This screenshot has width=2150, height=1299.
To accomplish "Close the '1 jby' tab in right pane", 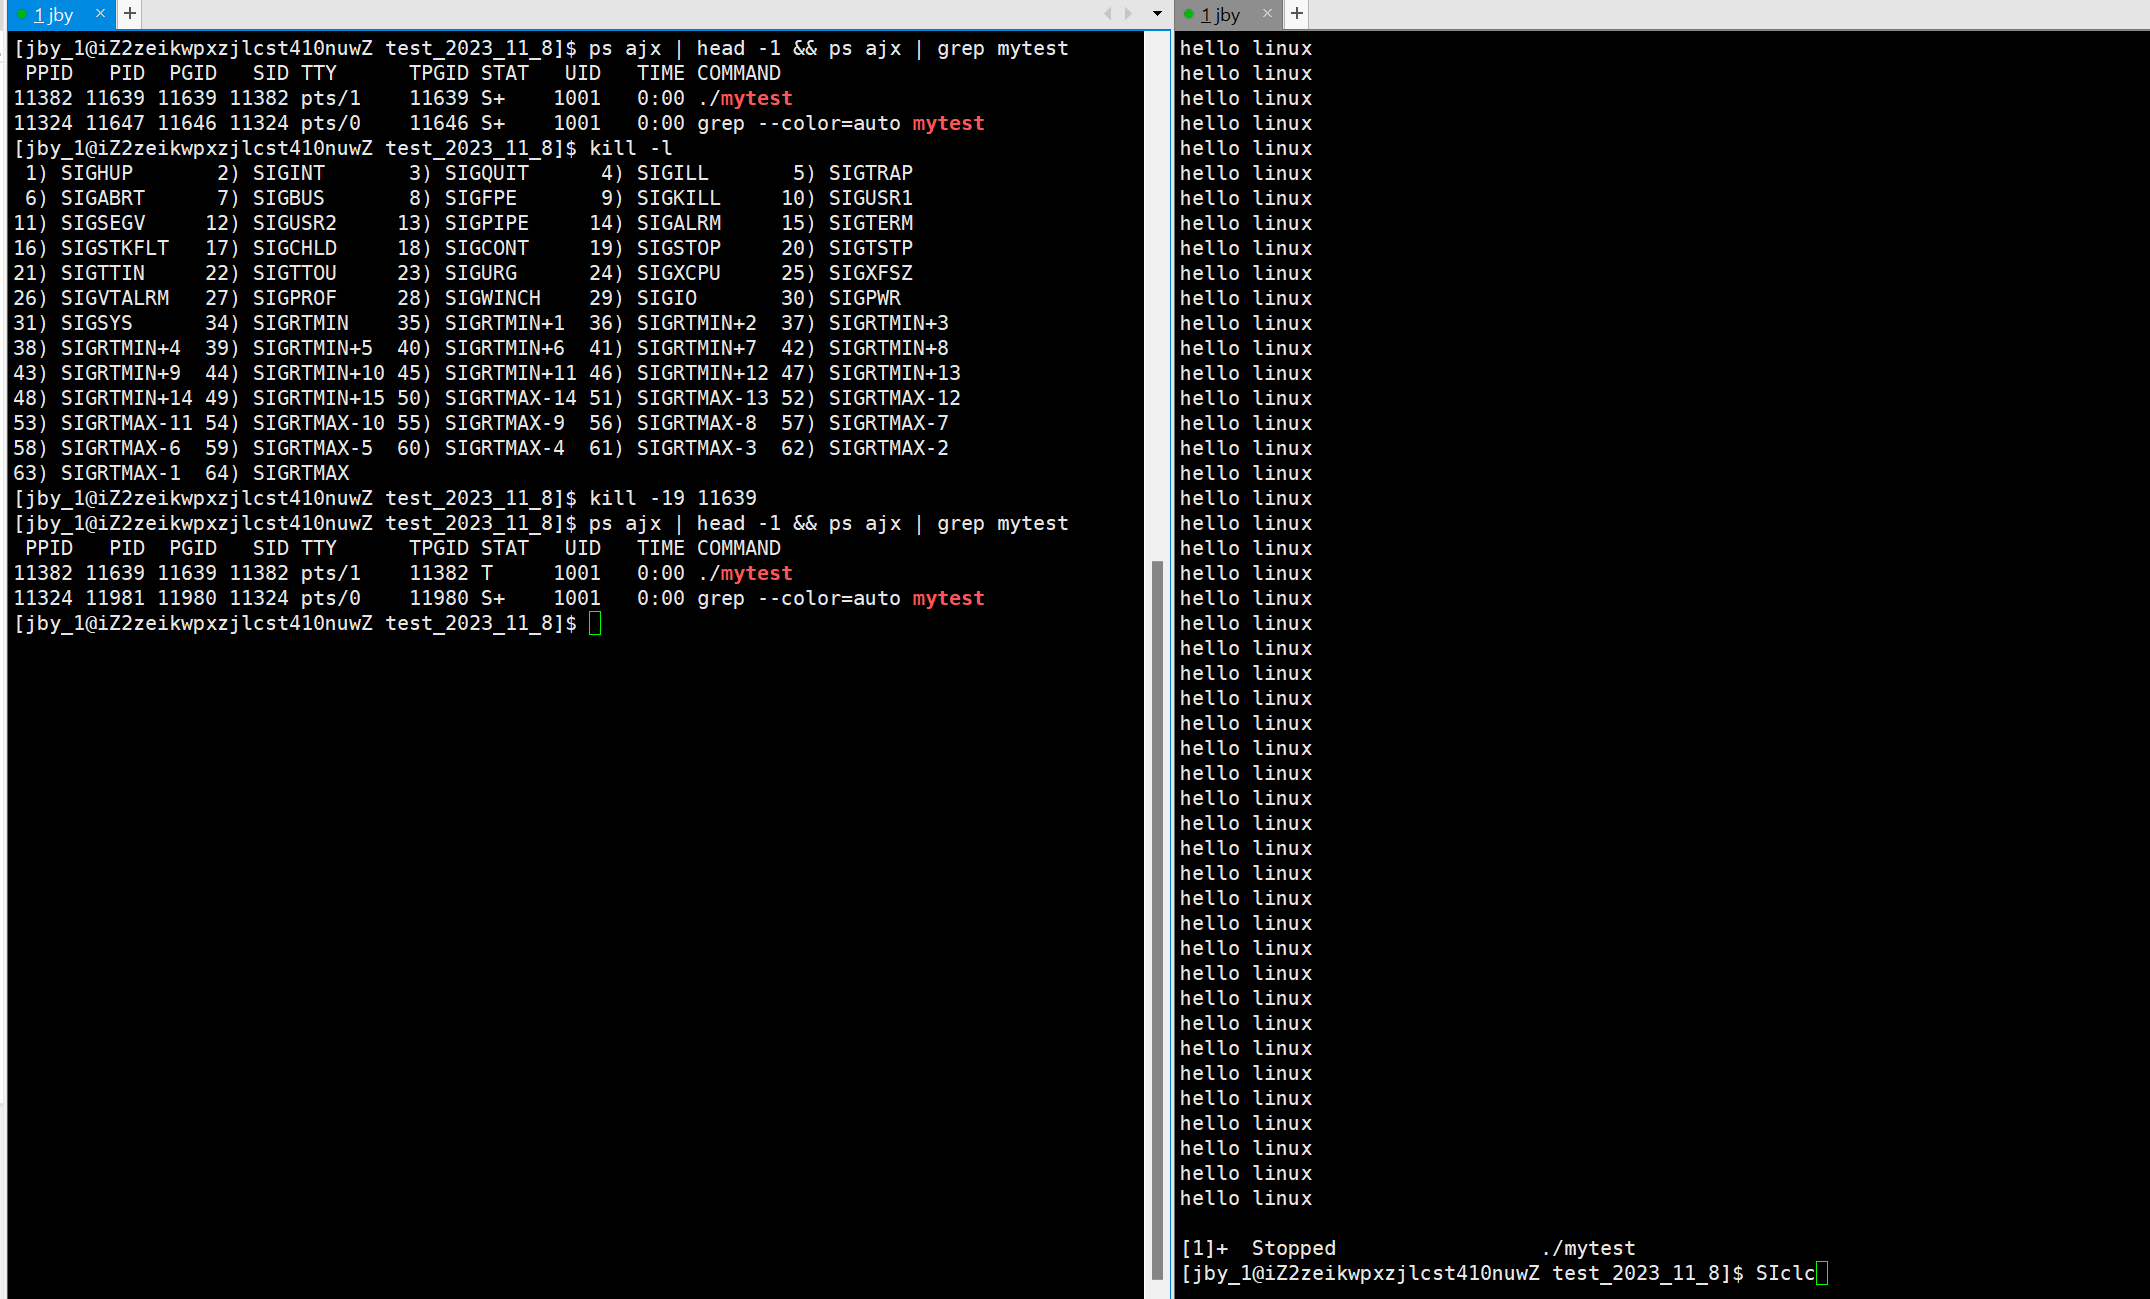I will (x=1267, y=14).
